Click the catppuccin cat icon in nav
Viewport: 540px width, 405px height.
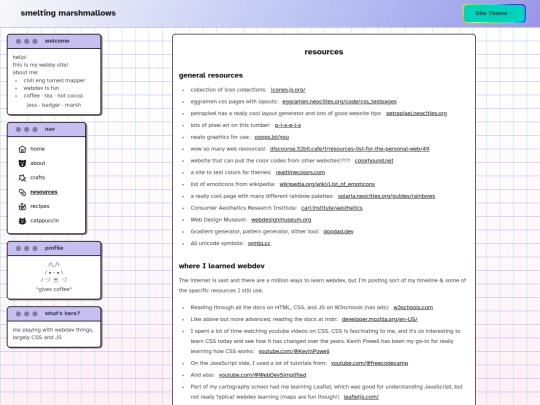(x=22, y=221)
